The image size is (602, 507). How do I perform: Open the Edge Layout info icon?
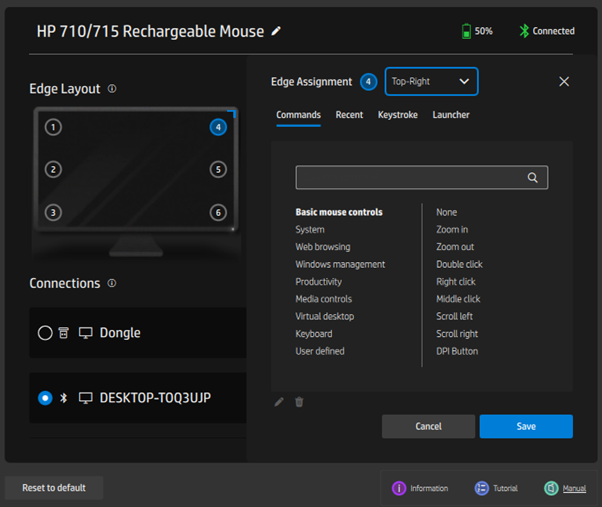pos(112,89)
